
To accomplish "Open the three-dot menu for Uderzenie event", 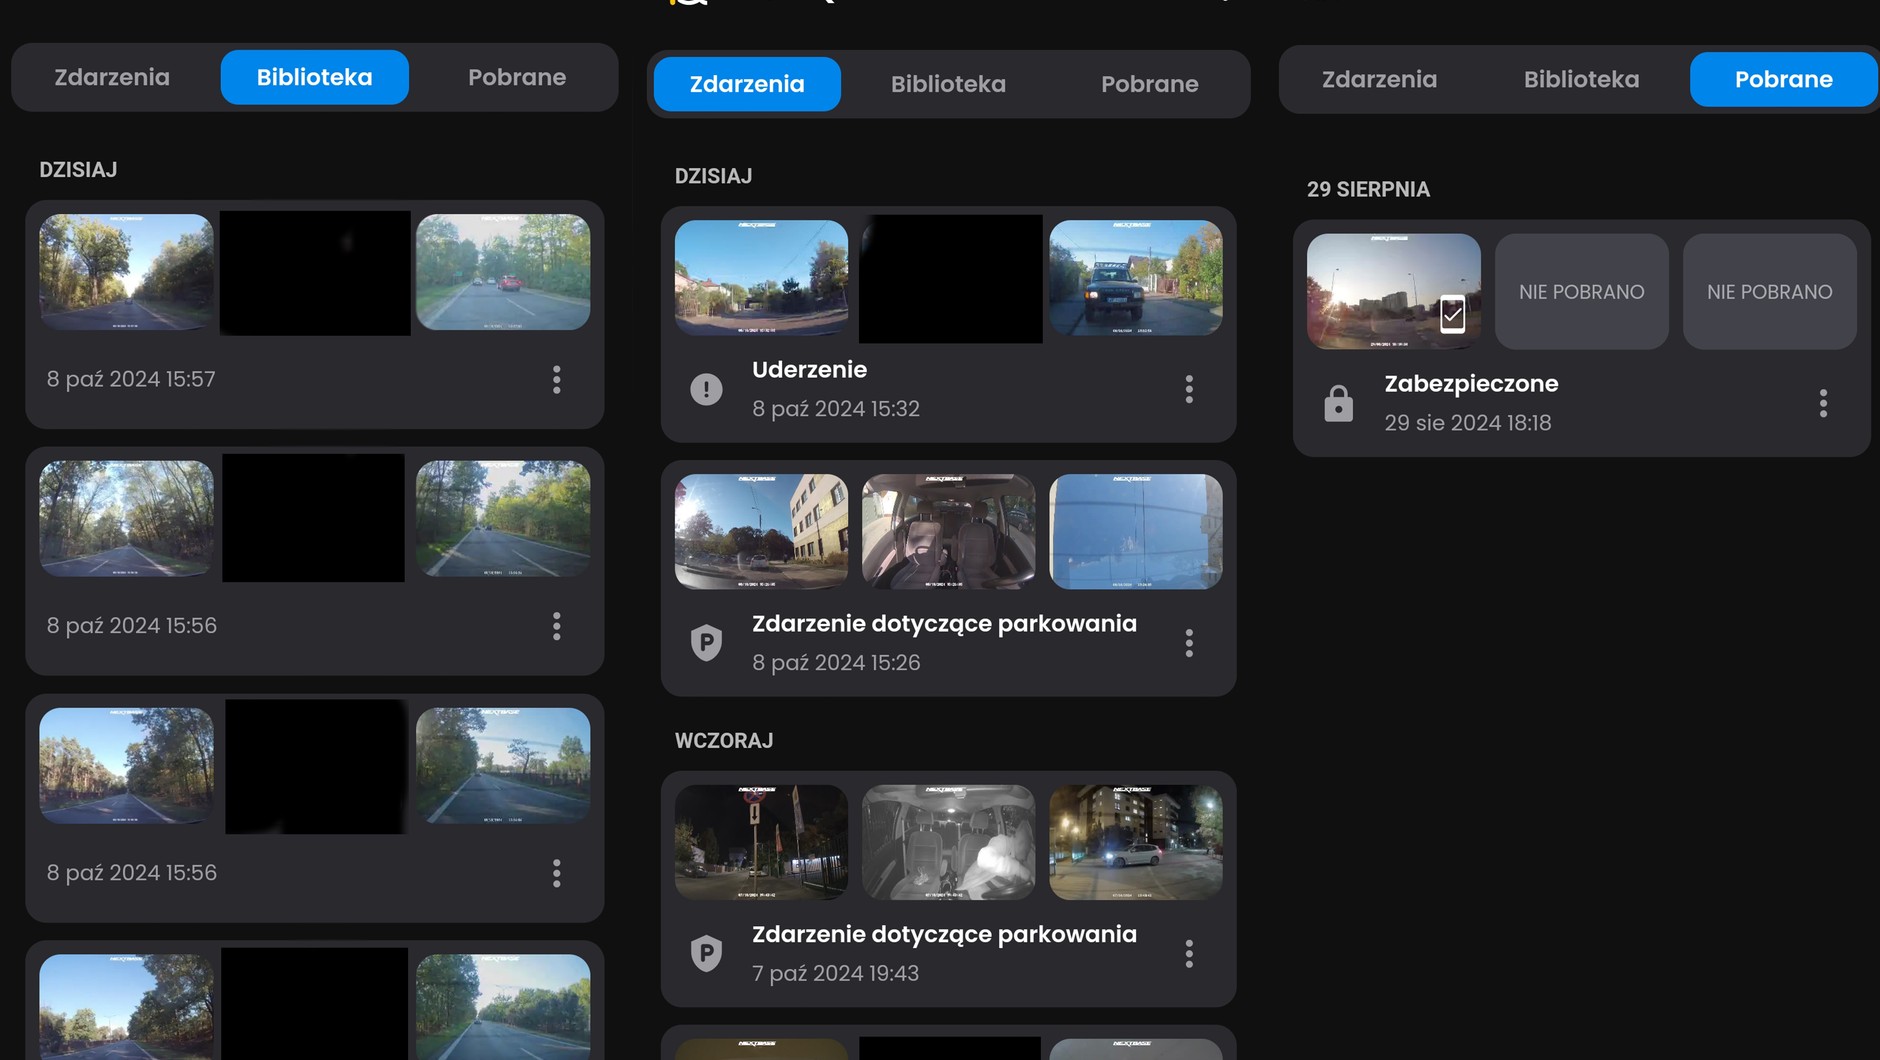I will click(x=1189, y=389).
